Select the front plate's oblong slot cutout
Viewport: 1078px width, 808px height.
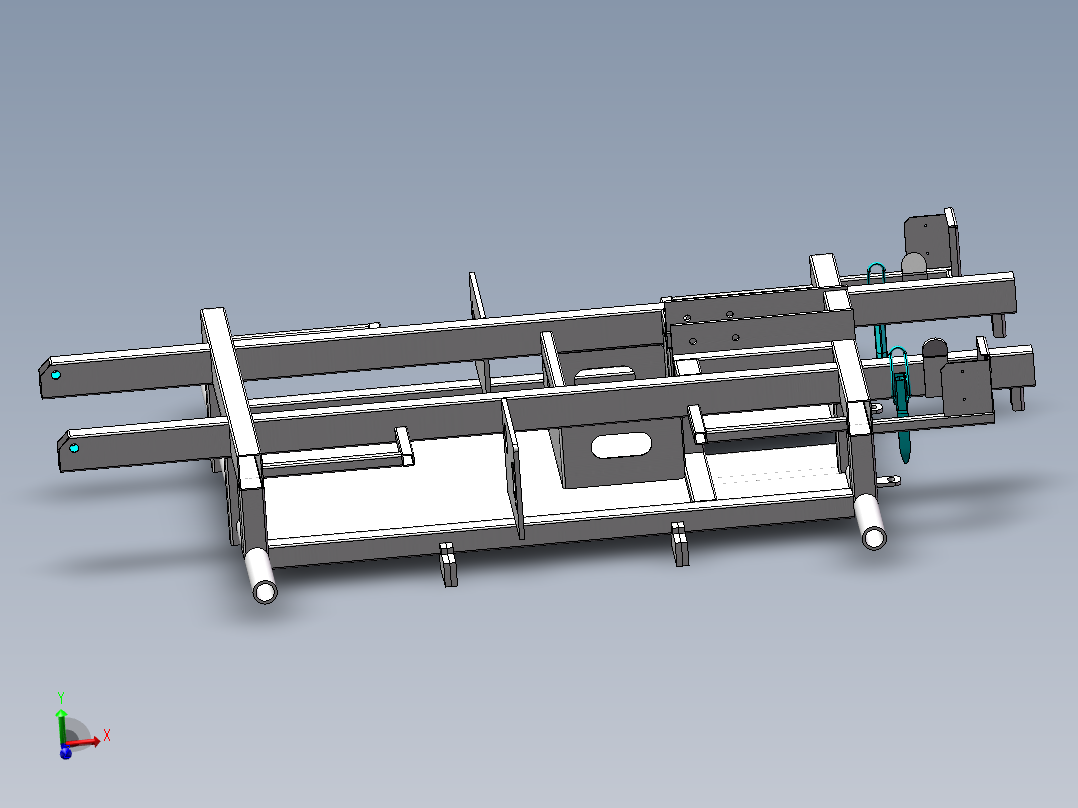[x=622, y=446]
